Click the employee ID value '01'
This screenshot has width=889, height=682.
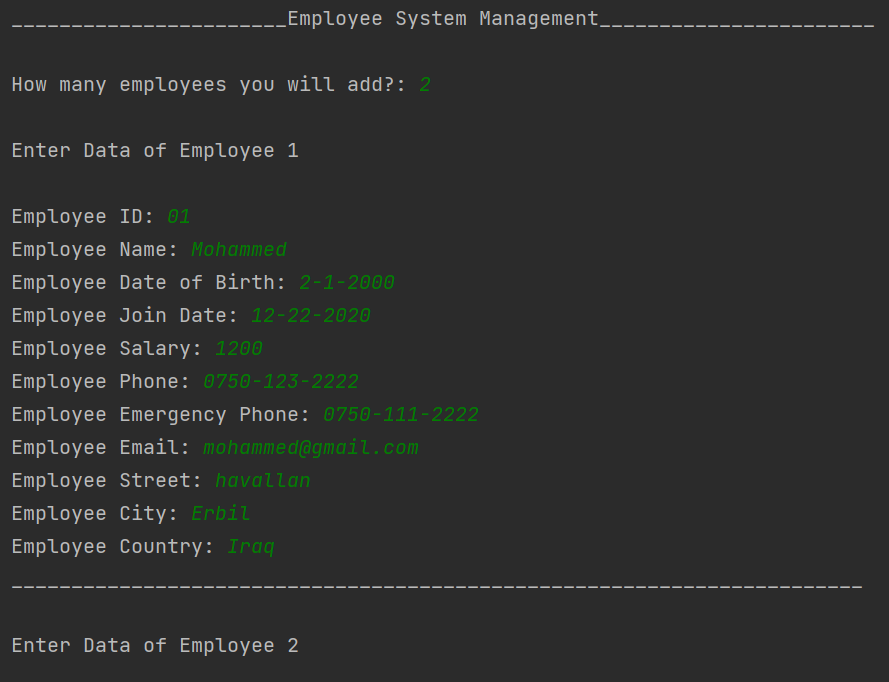click(x=179, y=217)
